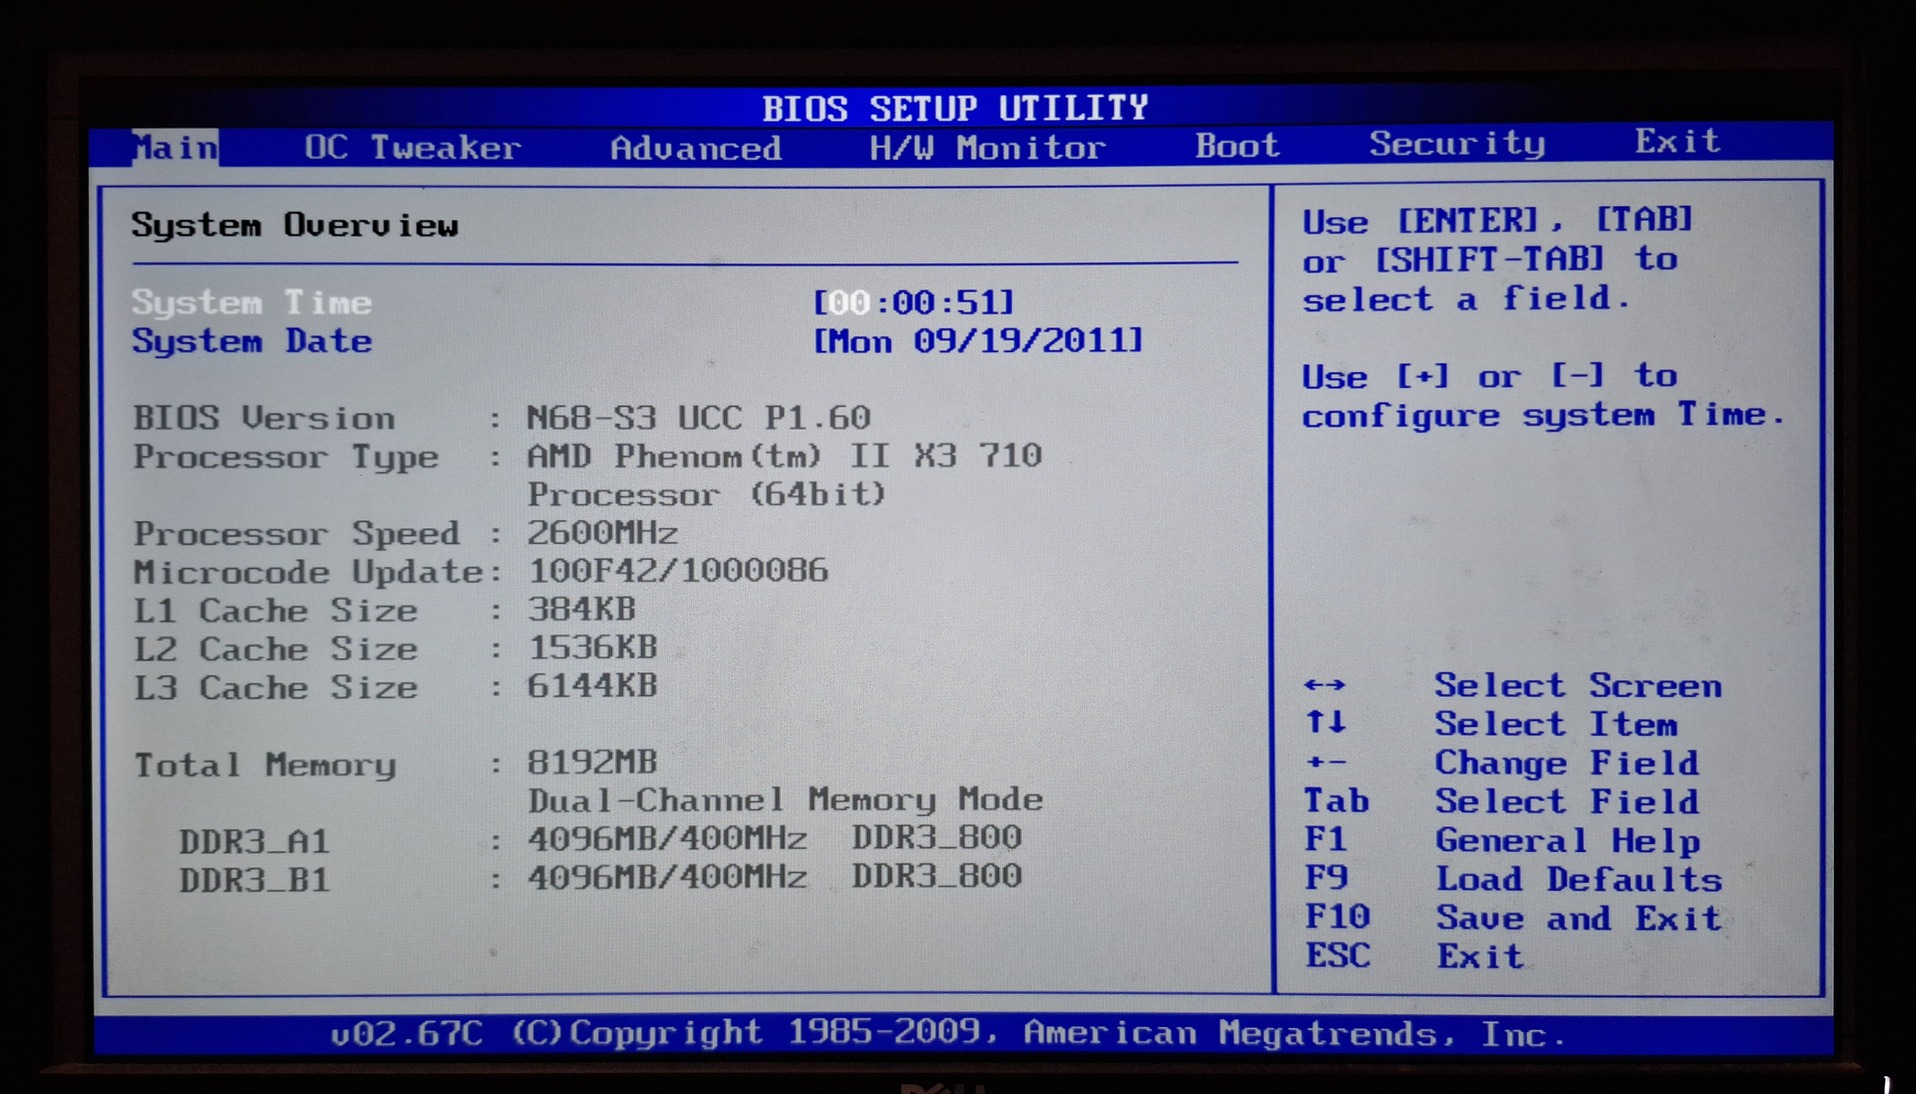1916x1094 pixels.
Task: Click the DDR3_A1 slot label
Action: (254, 841)
